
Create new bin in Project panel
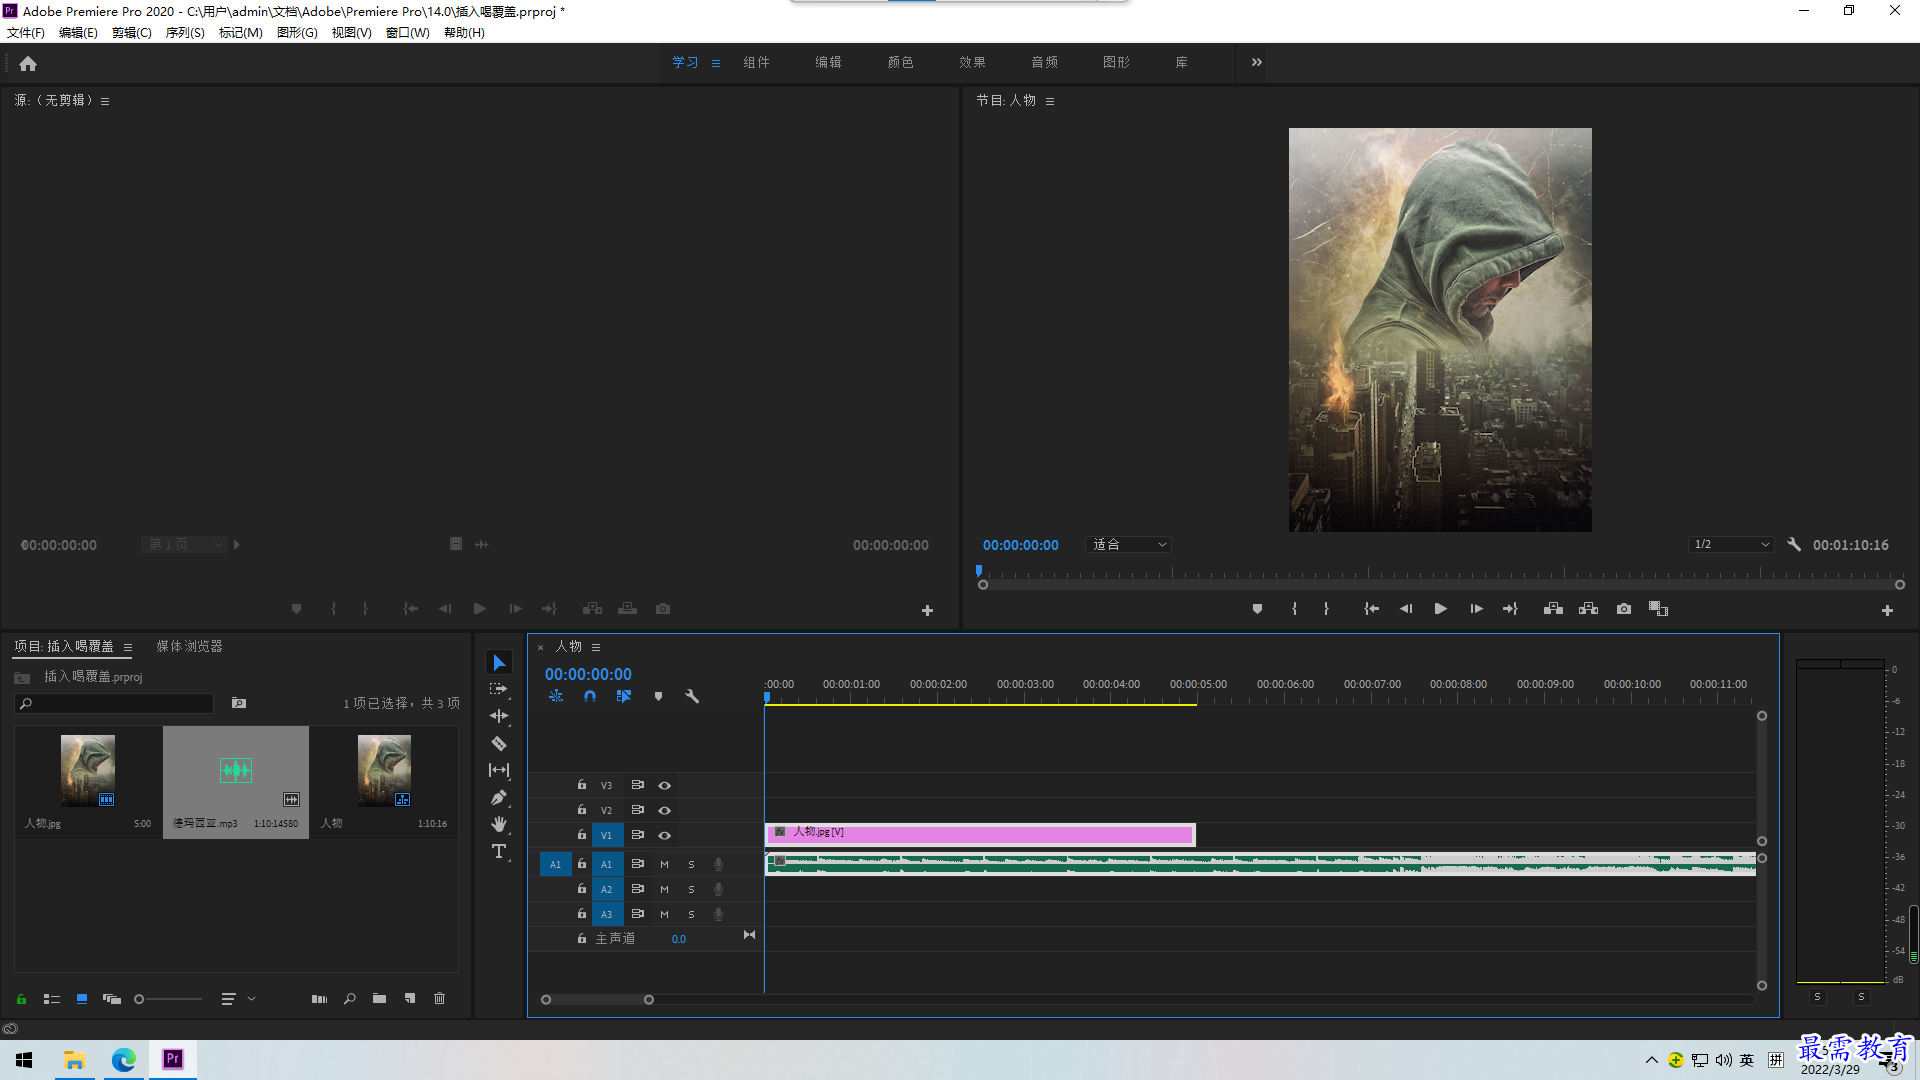click(379, 999)
